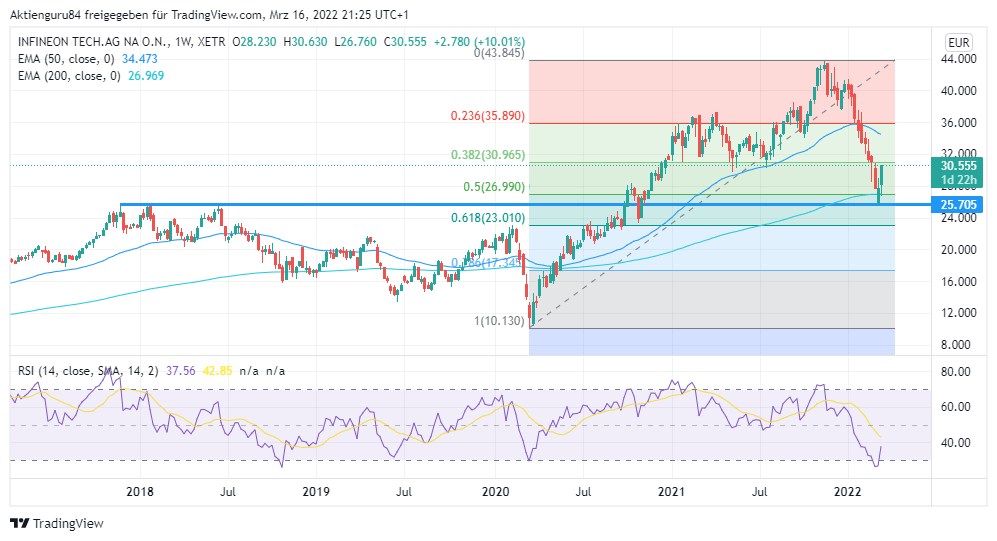Viewport: 997px width, 541px height.
Task: Click the EMA 50 value 34.473
Action: pyautogui.click(x=139, y=59)
